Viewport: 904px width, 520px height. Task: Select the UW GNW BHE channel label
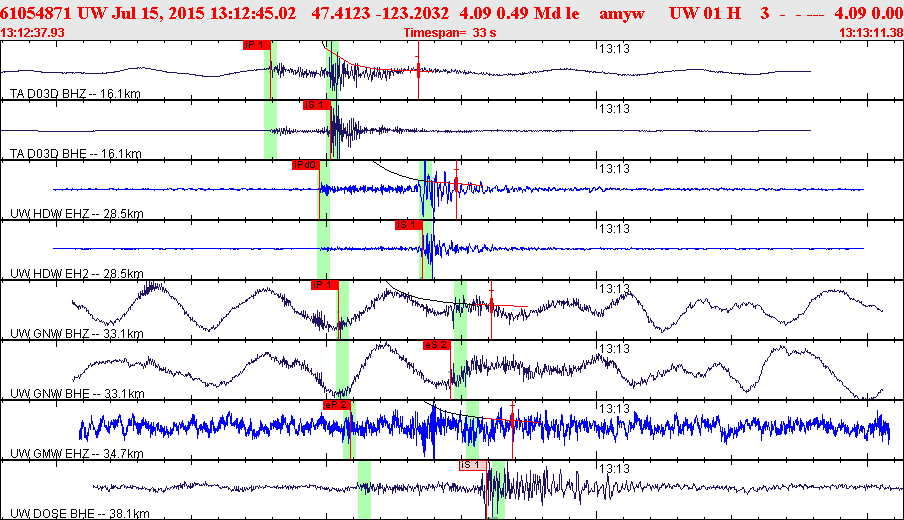[77, 393]
